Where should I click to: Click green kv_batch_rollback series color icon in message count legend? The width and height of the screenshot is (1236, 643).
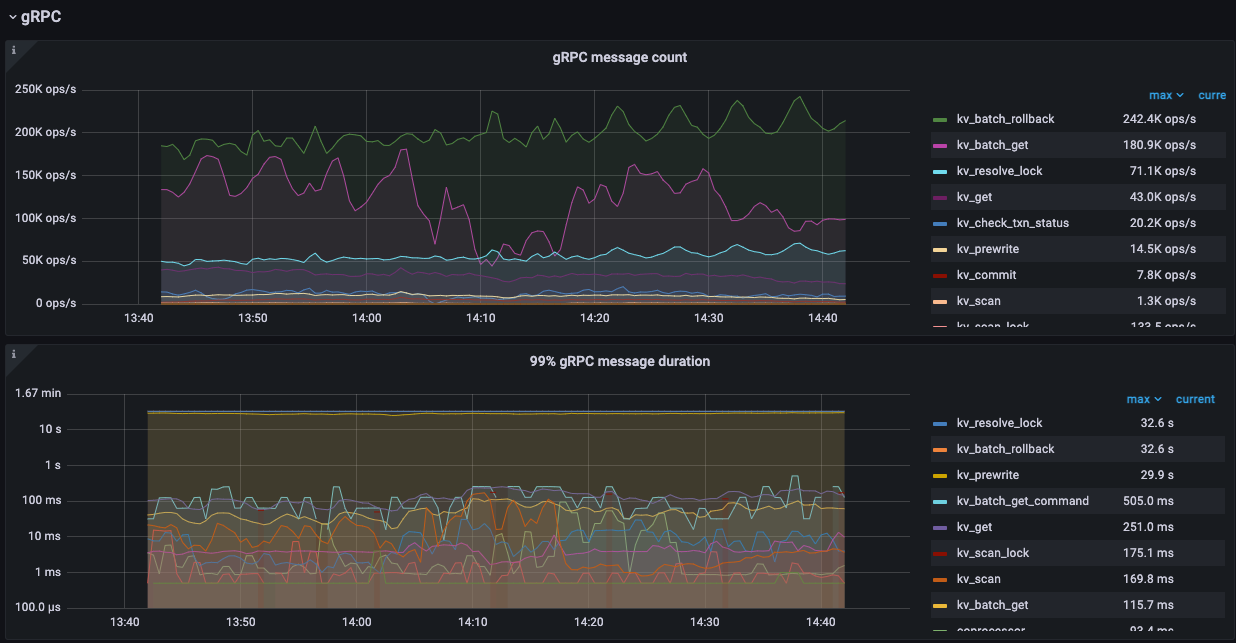pyautogui.click(x=940, y=119)
